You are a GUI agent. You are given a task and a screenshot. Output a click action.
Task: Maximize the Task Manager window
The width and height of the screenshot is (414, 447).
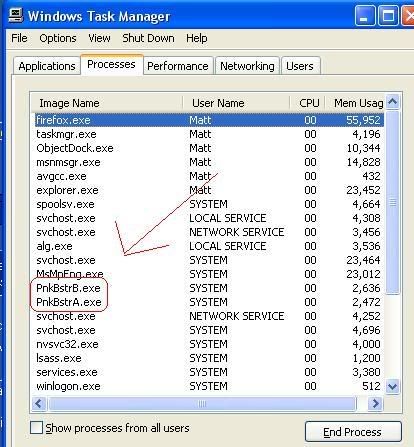[x=388, y=16]
